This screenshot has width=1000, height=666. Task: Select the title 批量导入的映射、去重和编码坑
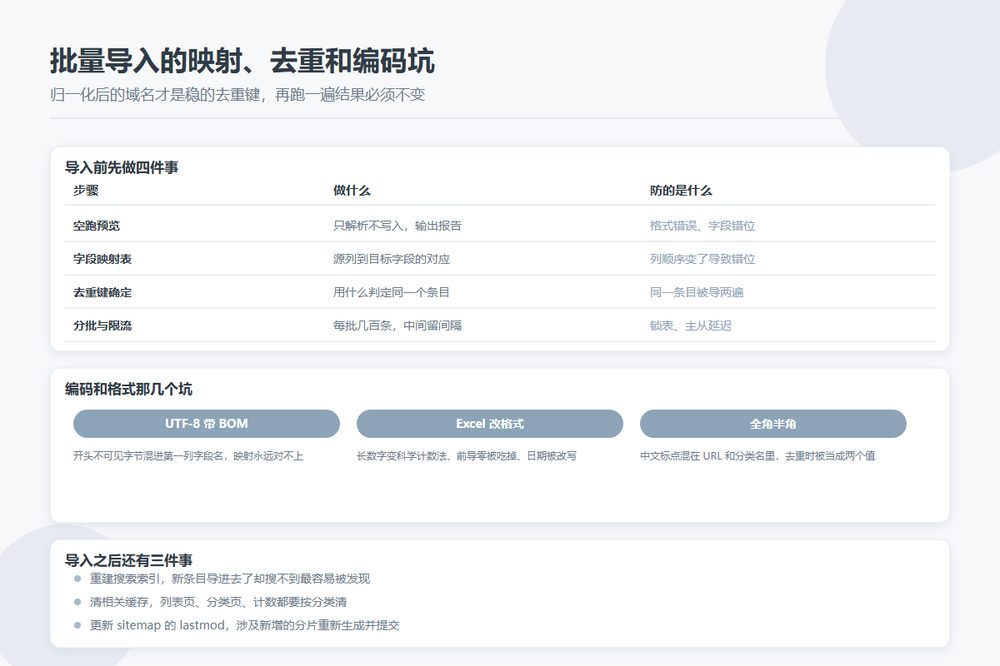pyautogui.click(x=242, y=61)
